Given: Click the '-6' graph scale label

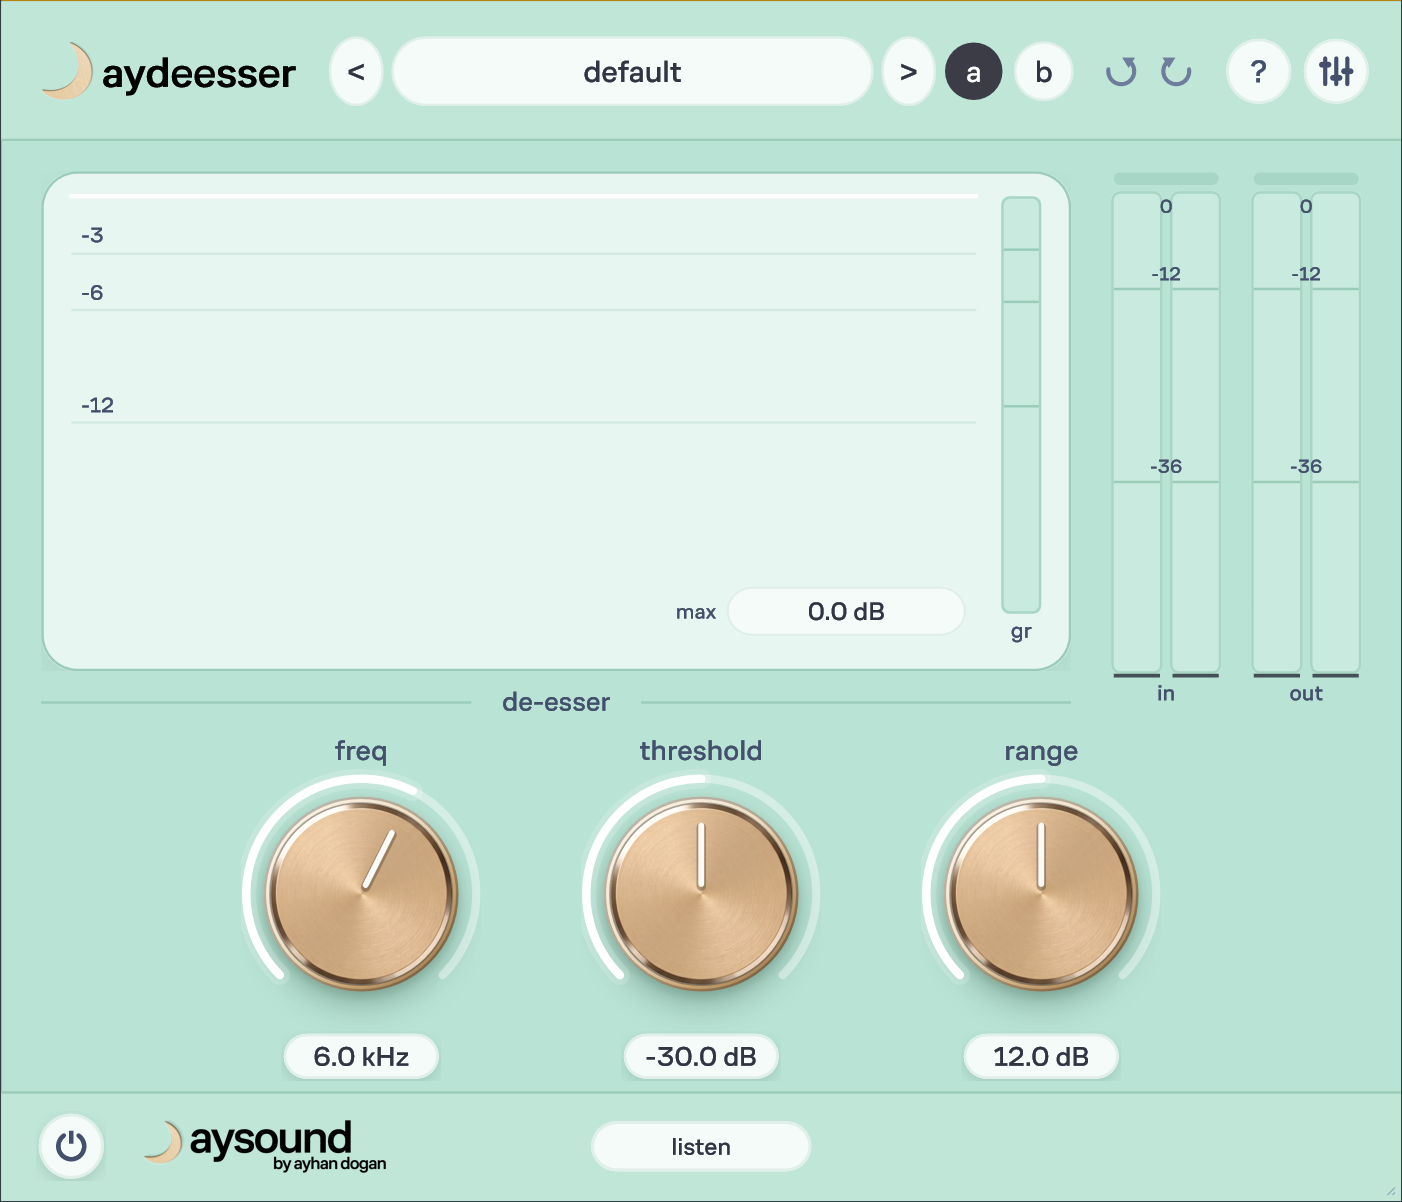Looking at the screenshot, I should point(92,293).
